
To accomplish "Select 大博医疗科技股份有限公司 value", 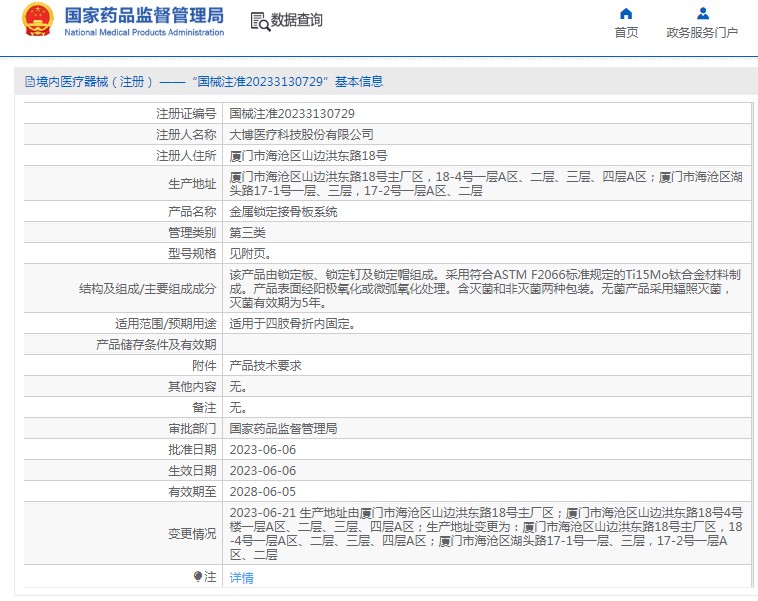I will pos(301,134).
